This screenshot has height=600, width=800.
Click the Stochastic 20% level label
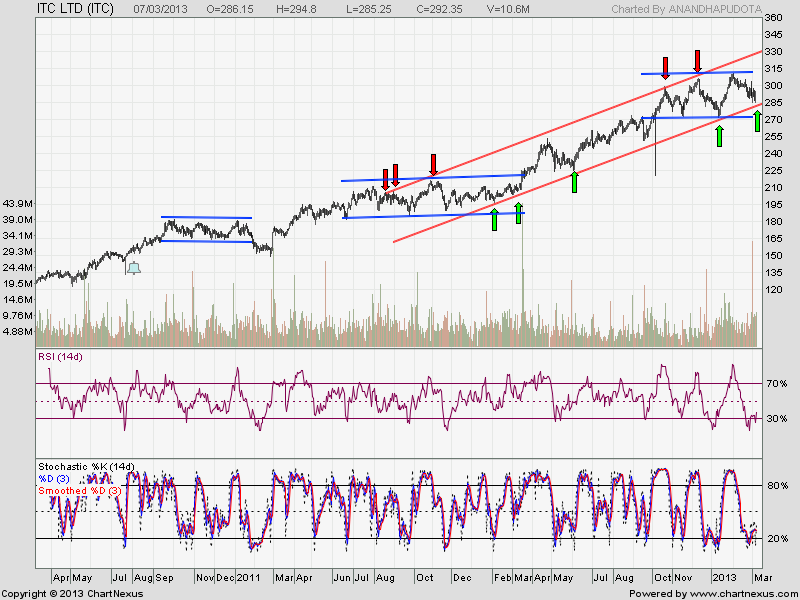(777, 538)
